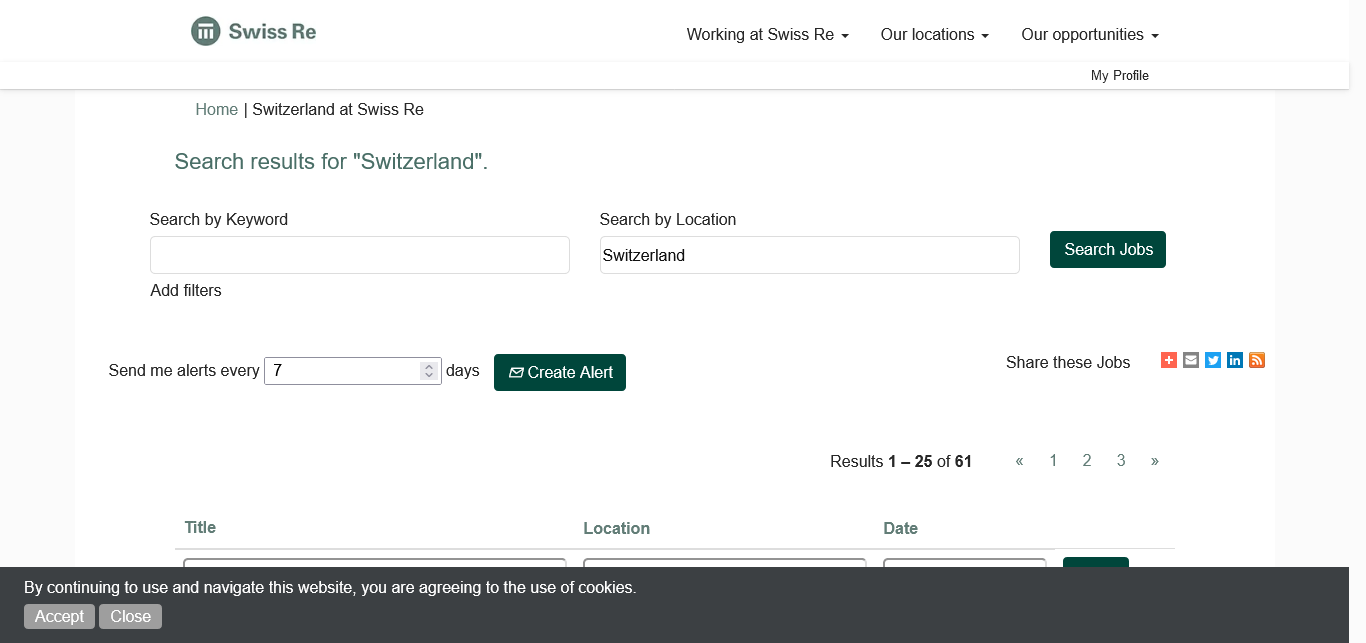Screen dimensions: 1366x643
Task: Click the Create Alert button
Action: coord(559,372)
